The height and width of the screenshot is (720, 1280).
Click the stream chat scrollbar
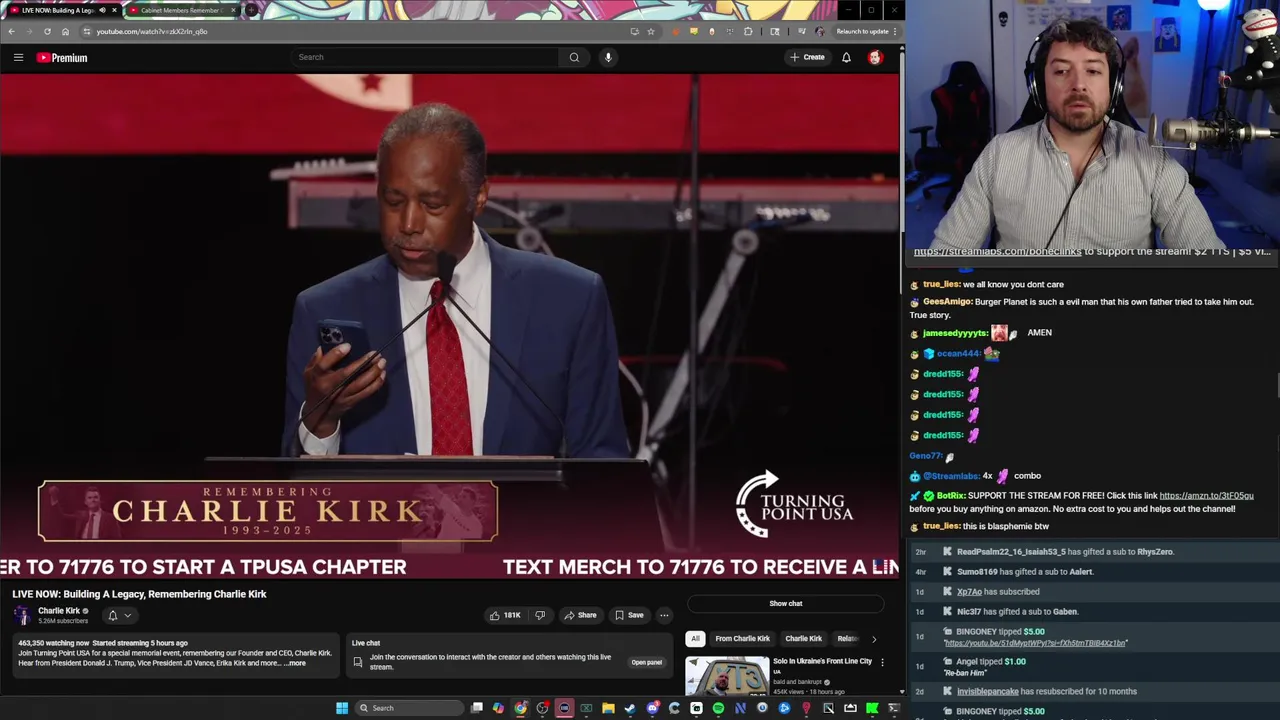pyautogui.click(x=1276, y=385)
